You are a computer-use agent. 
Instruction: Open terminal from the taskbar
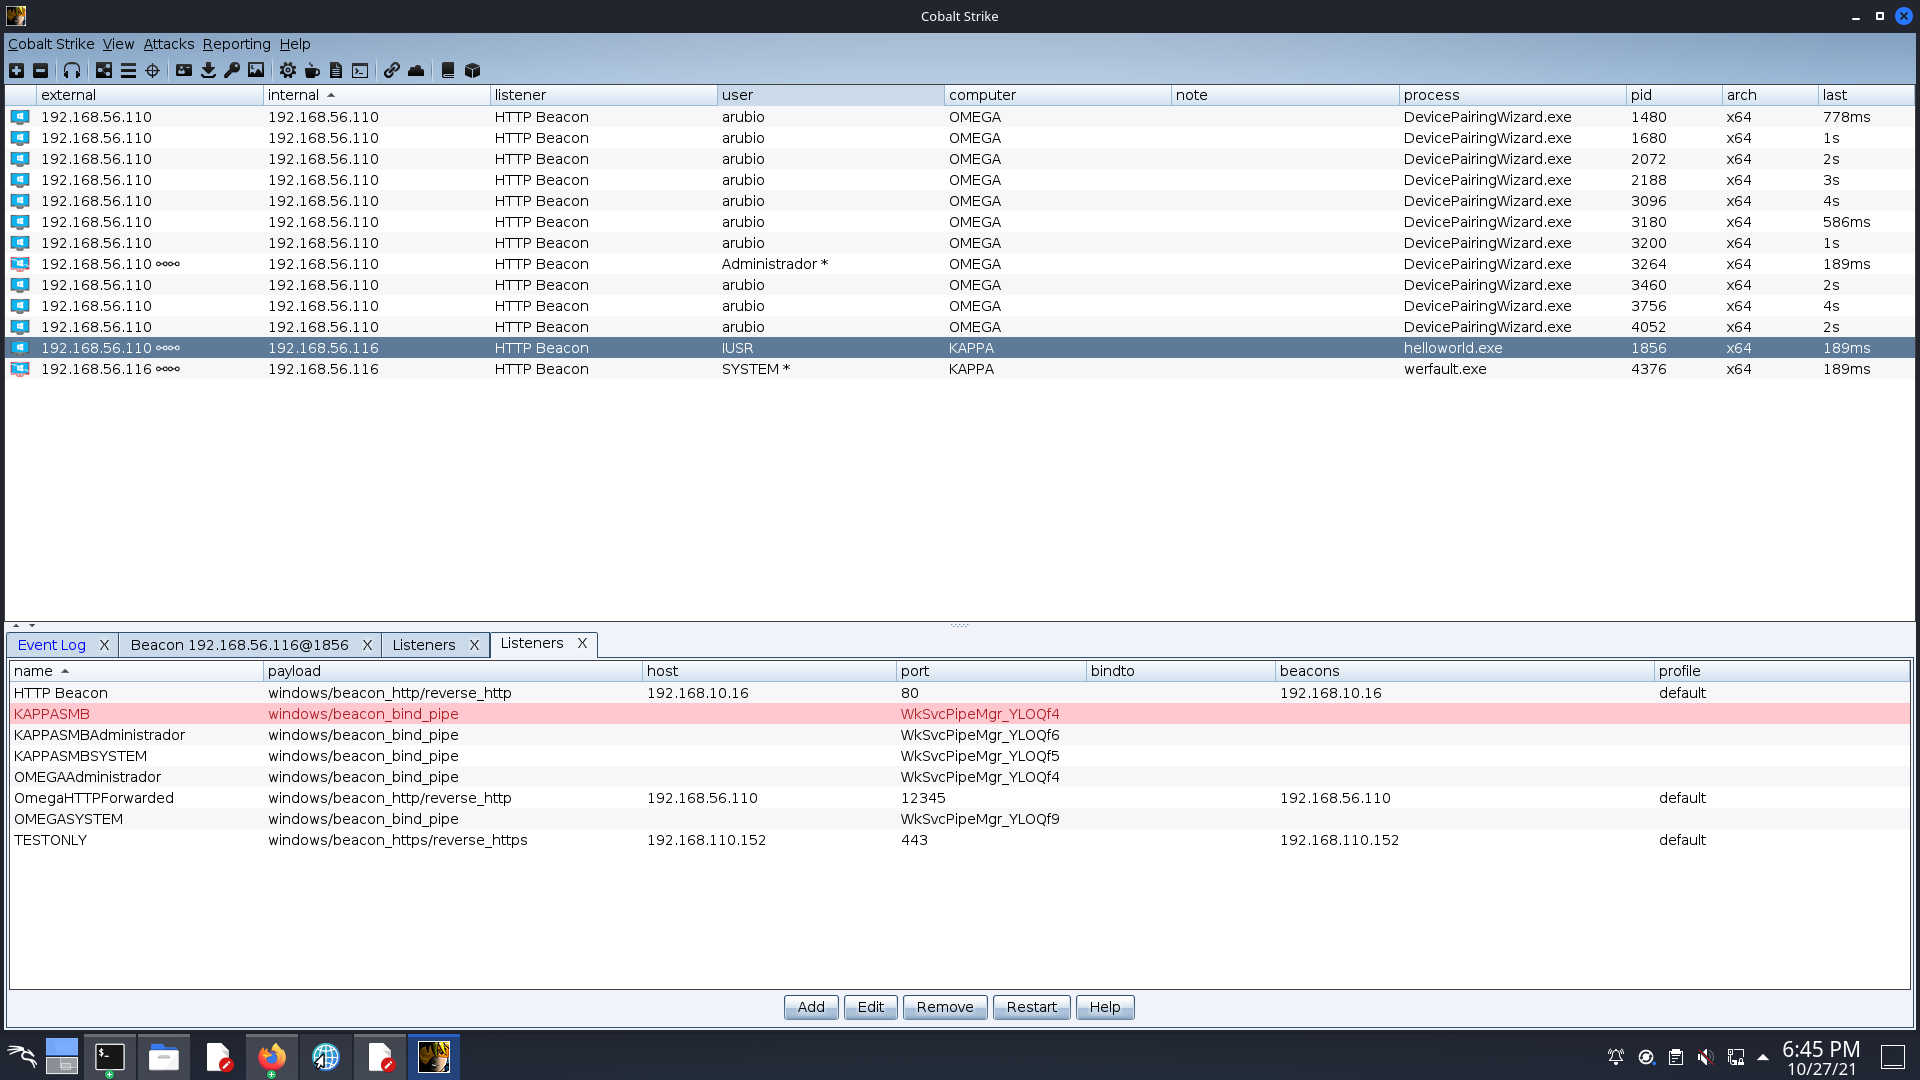(x=110, y=1057)
